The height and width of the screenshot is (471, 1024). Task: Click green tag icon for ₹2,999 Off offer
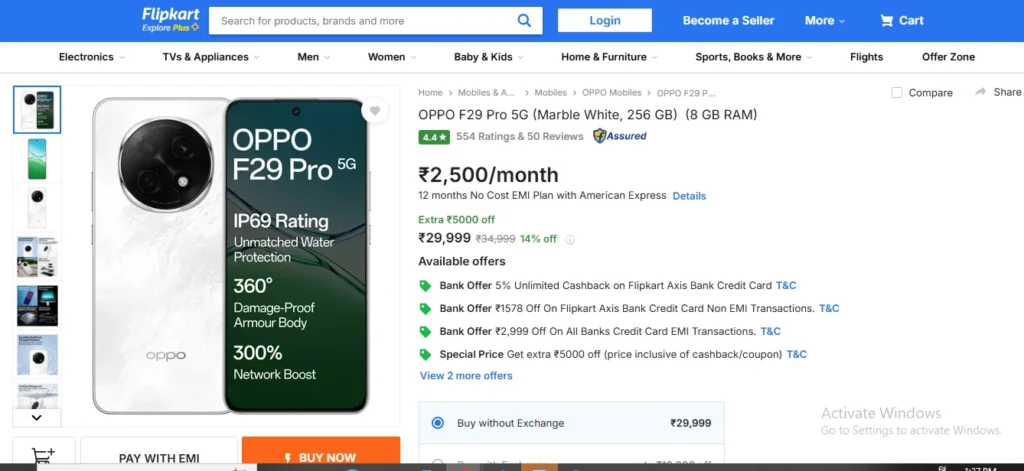(425, 331)
